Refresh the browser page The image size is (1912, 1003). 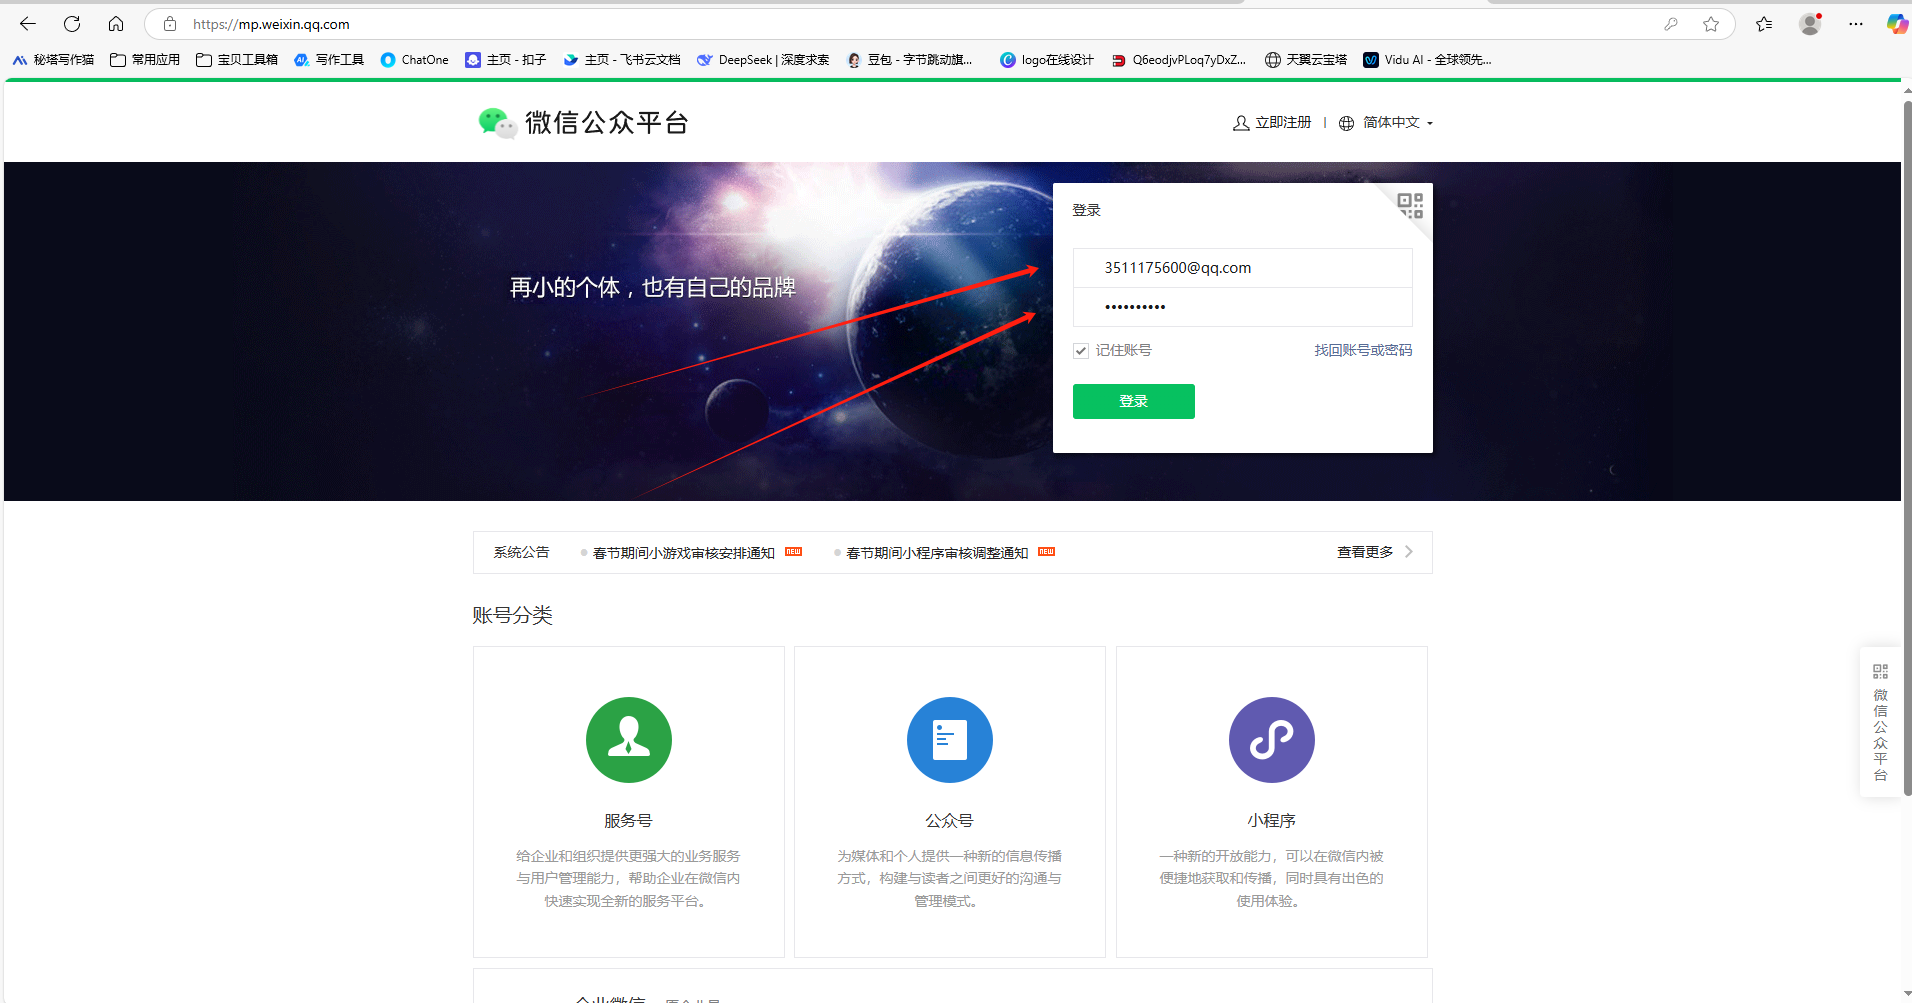click(72, 24)
